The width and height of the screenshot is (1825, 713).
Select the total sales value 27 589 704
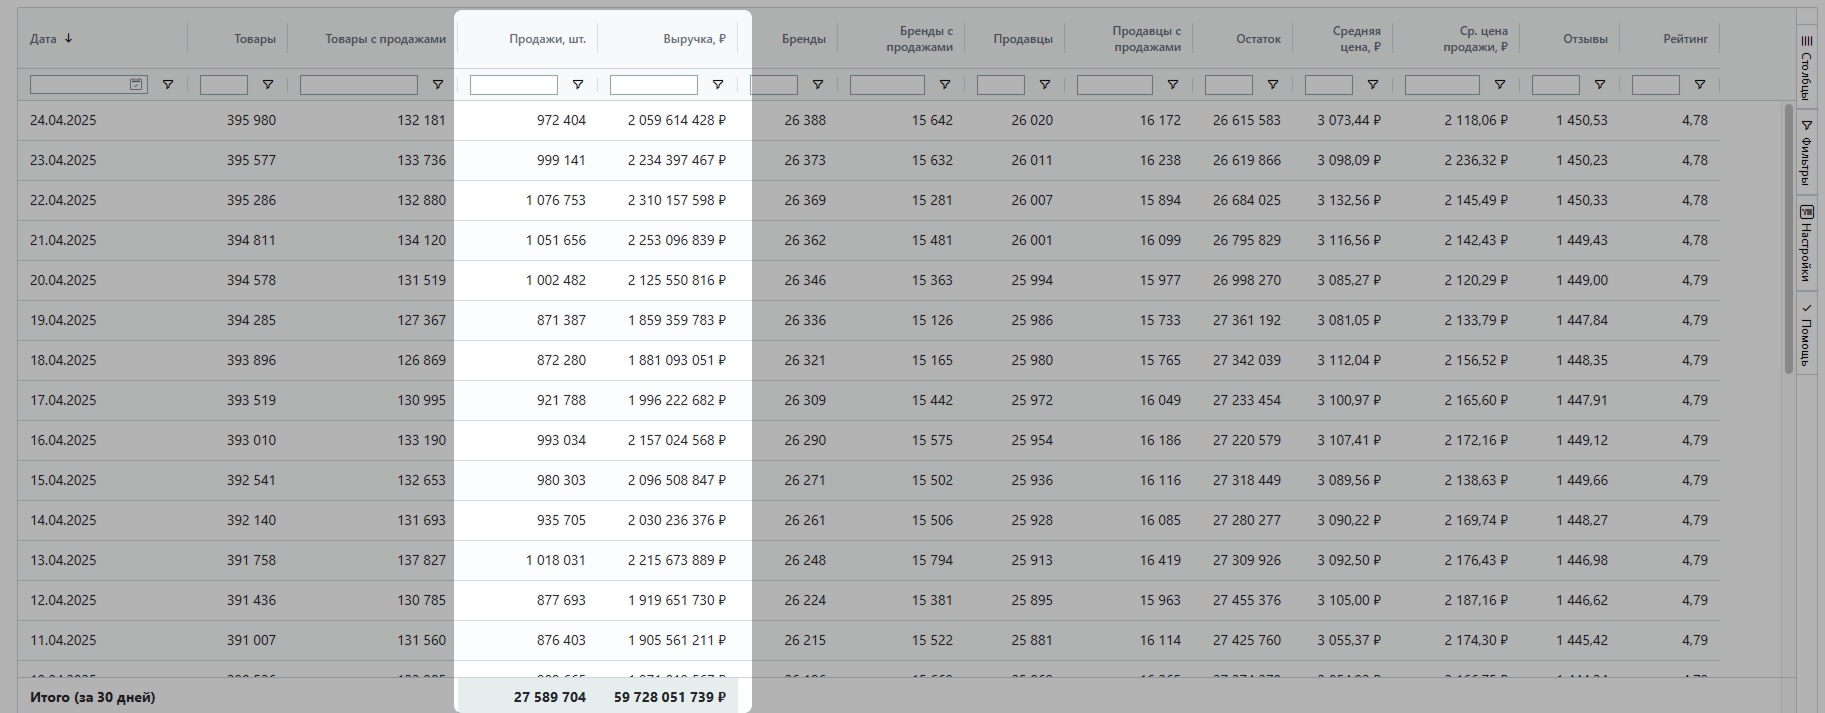click(550, 697)
